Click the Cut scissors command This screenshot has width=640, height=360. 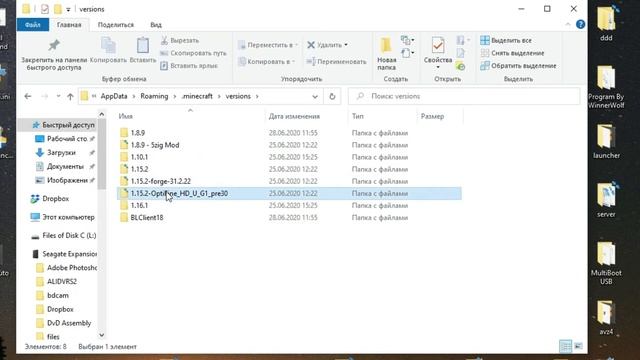pyautogui.click(x=180, y=40)
